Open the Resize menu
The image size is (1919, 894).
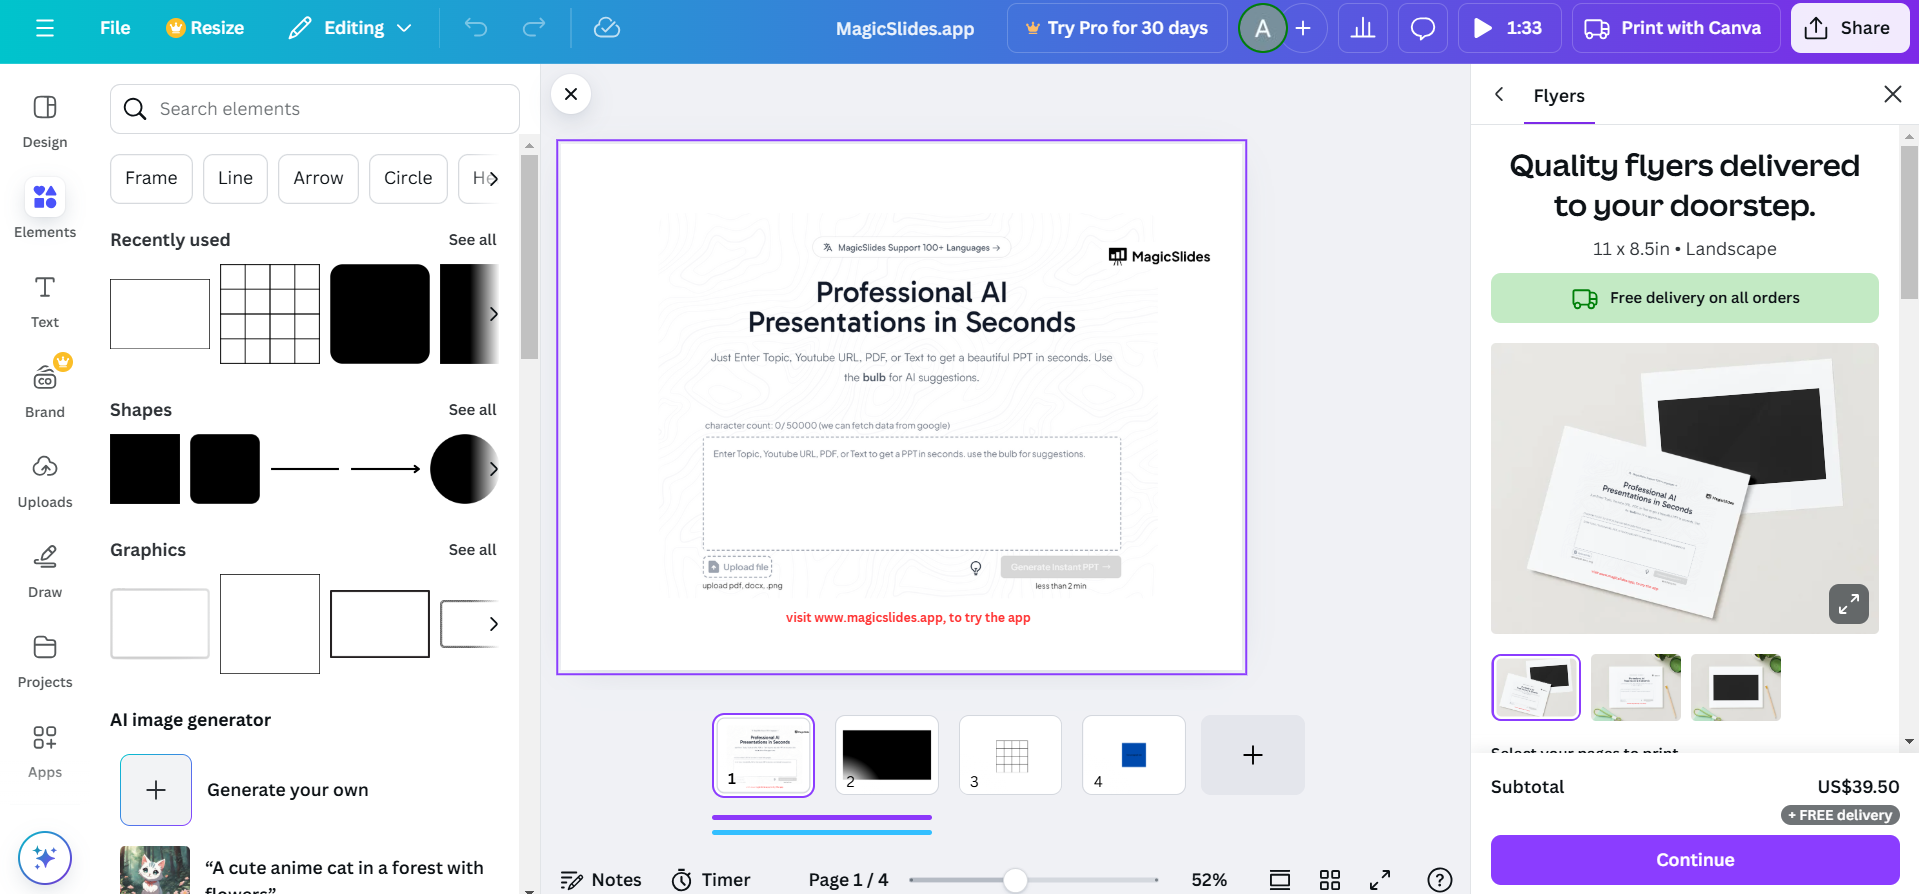pos(205,28)
